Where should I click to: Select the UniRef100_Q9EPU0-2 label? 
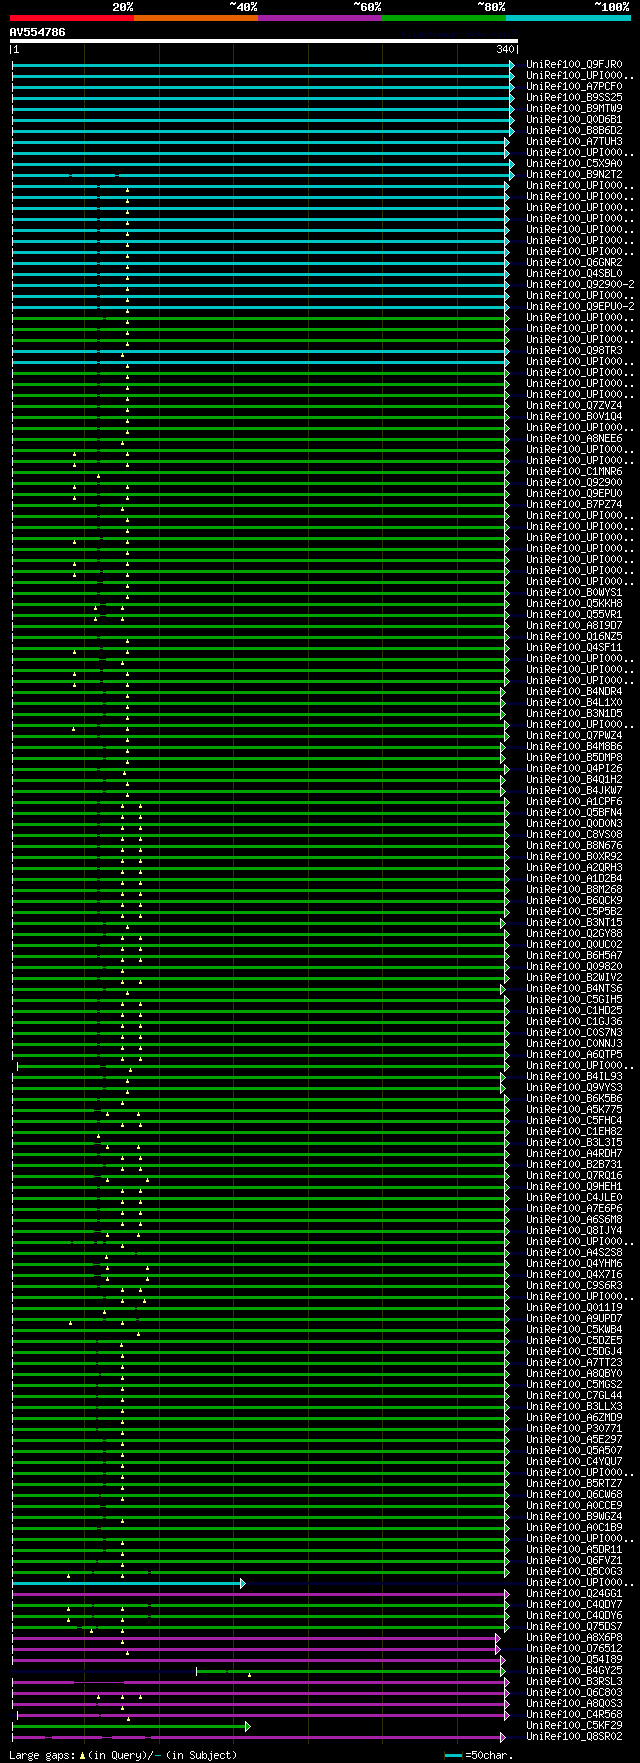[x=580, y=307]
